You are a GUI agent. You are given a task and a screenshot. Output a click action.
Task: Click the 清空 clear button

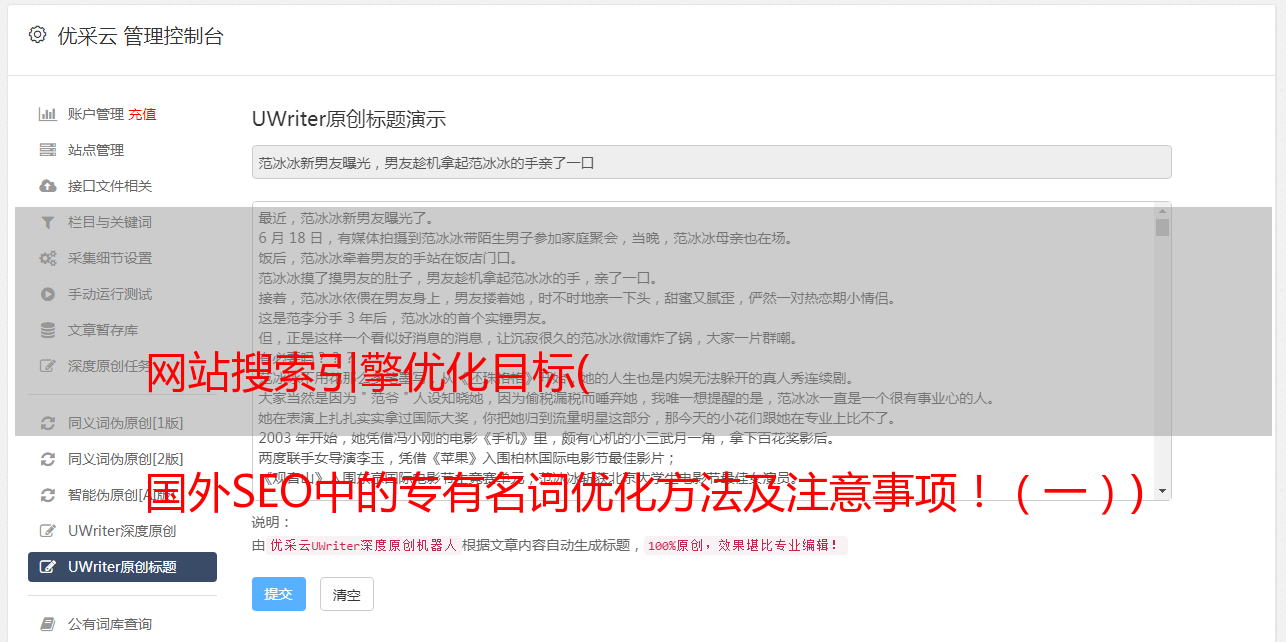point(346,594)
